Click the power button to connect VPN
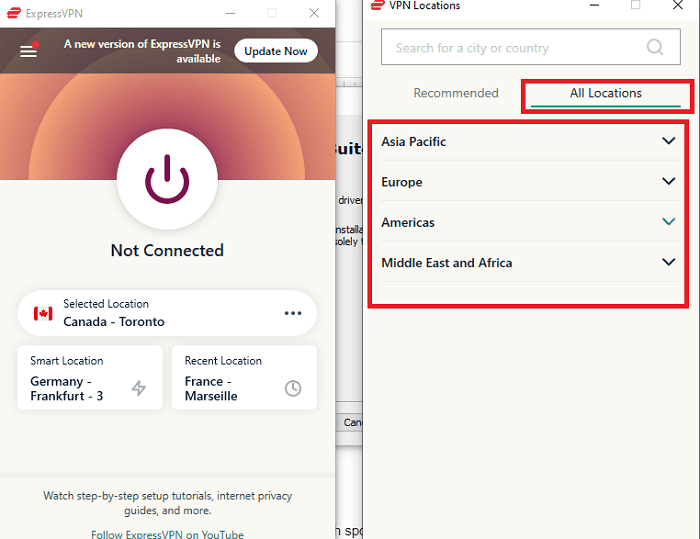The width and height of the screenshot is (700, 539). 167,180
